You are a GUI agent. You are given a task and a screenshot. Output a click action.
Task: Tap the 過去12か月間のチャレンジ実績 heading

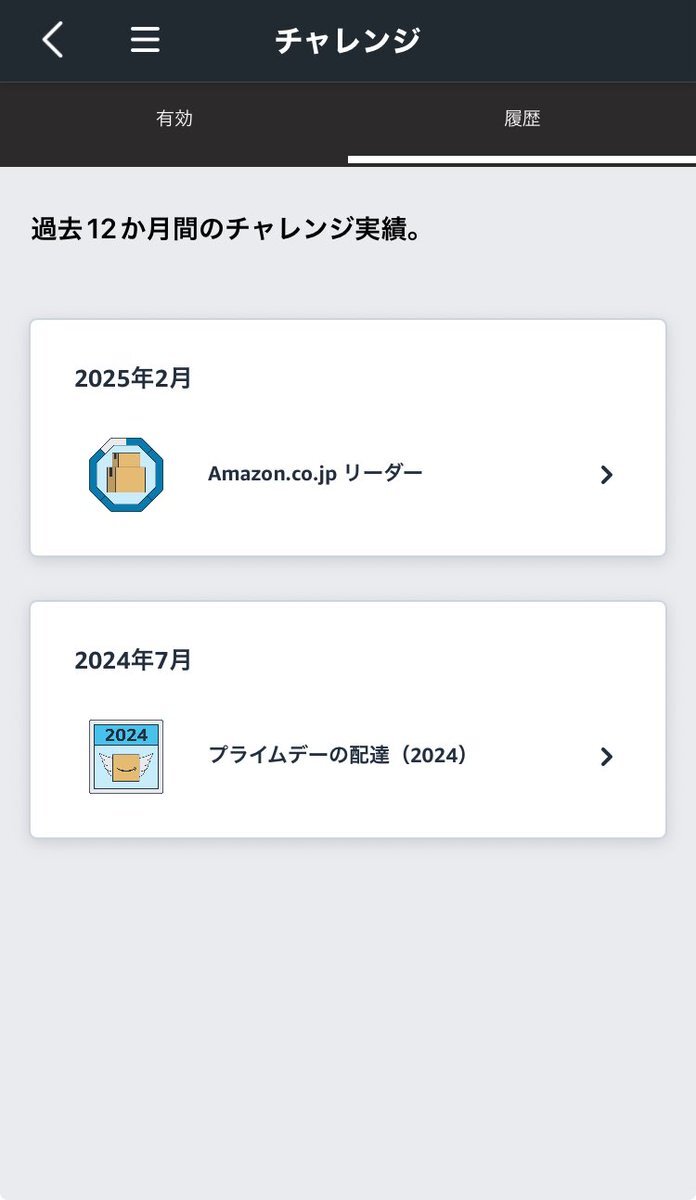[x=225, y=229]
